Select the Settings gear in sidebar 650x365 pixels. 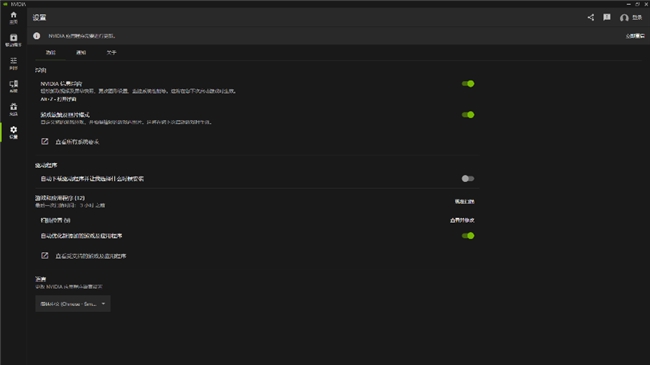coord(13,132)
